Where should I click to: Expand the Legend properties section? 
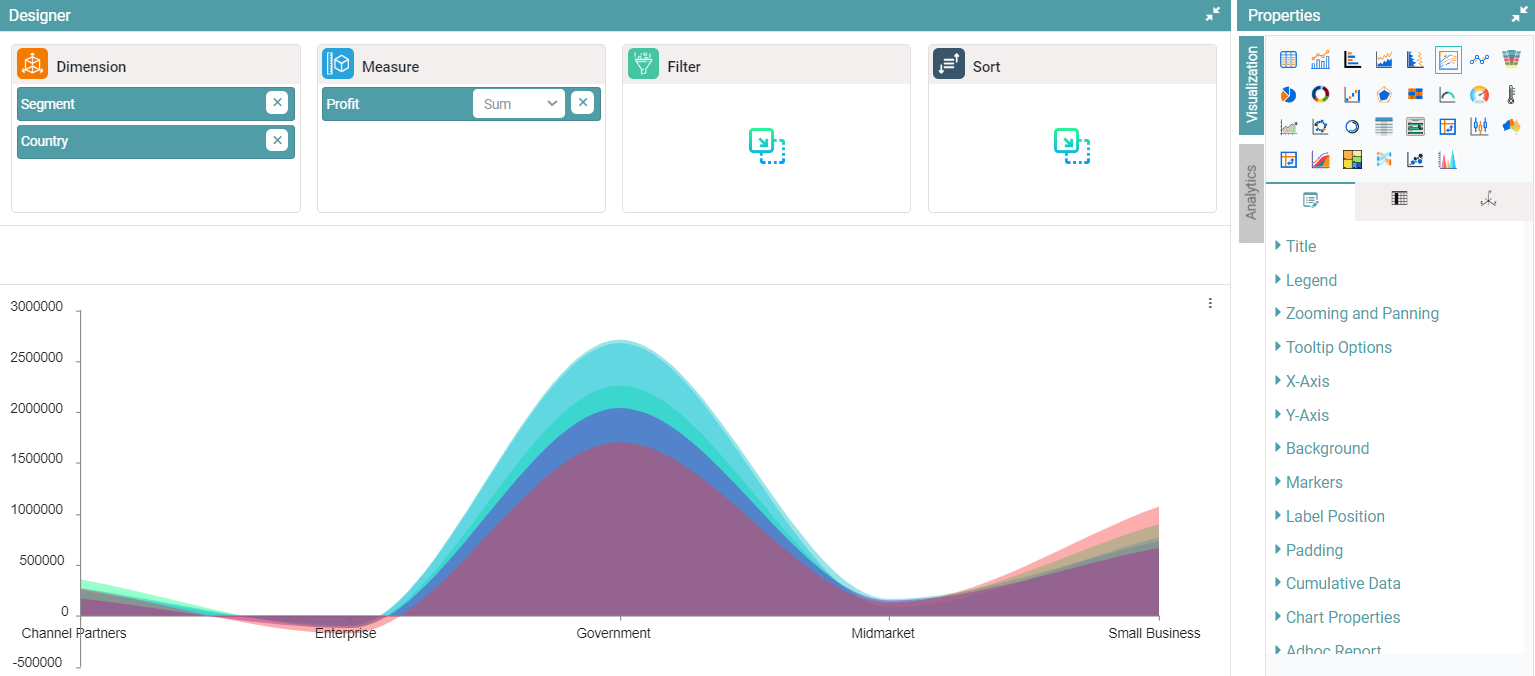[1311, 280]
